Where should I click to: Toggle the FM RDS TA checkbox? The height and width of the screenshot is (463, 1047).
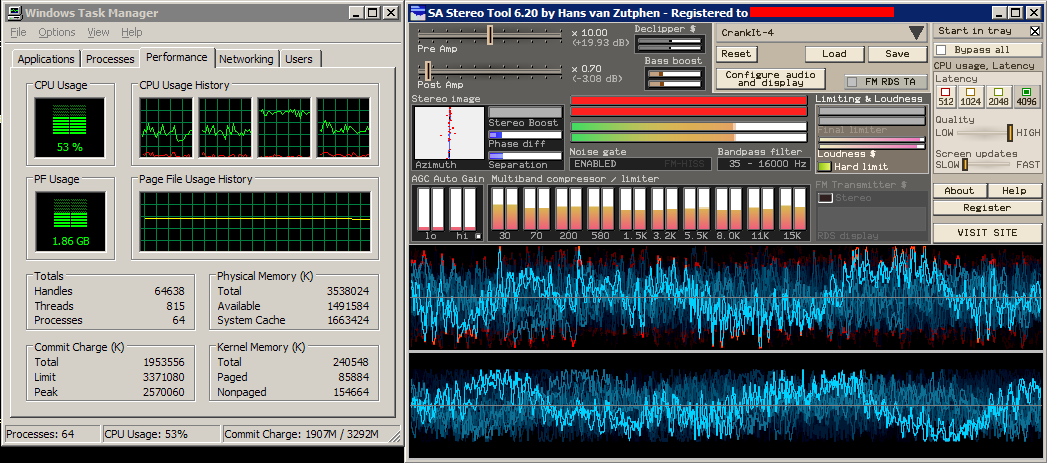pos(852,82)
